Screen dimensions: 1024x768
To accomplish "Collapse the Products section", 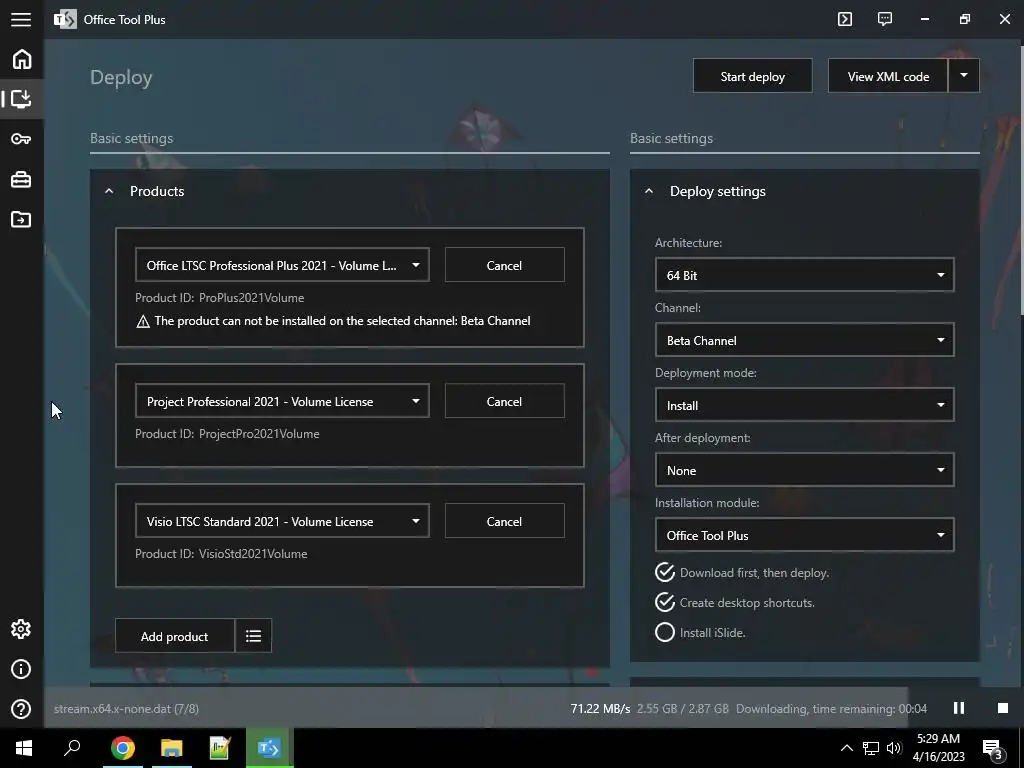I will (x=109, y=191).
